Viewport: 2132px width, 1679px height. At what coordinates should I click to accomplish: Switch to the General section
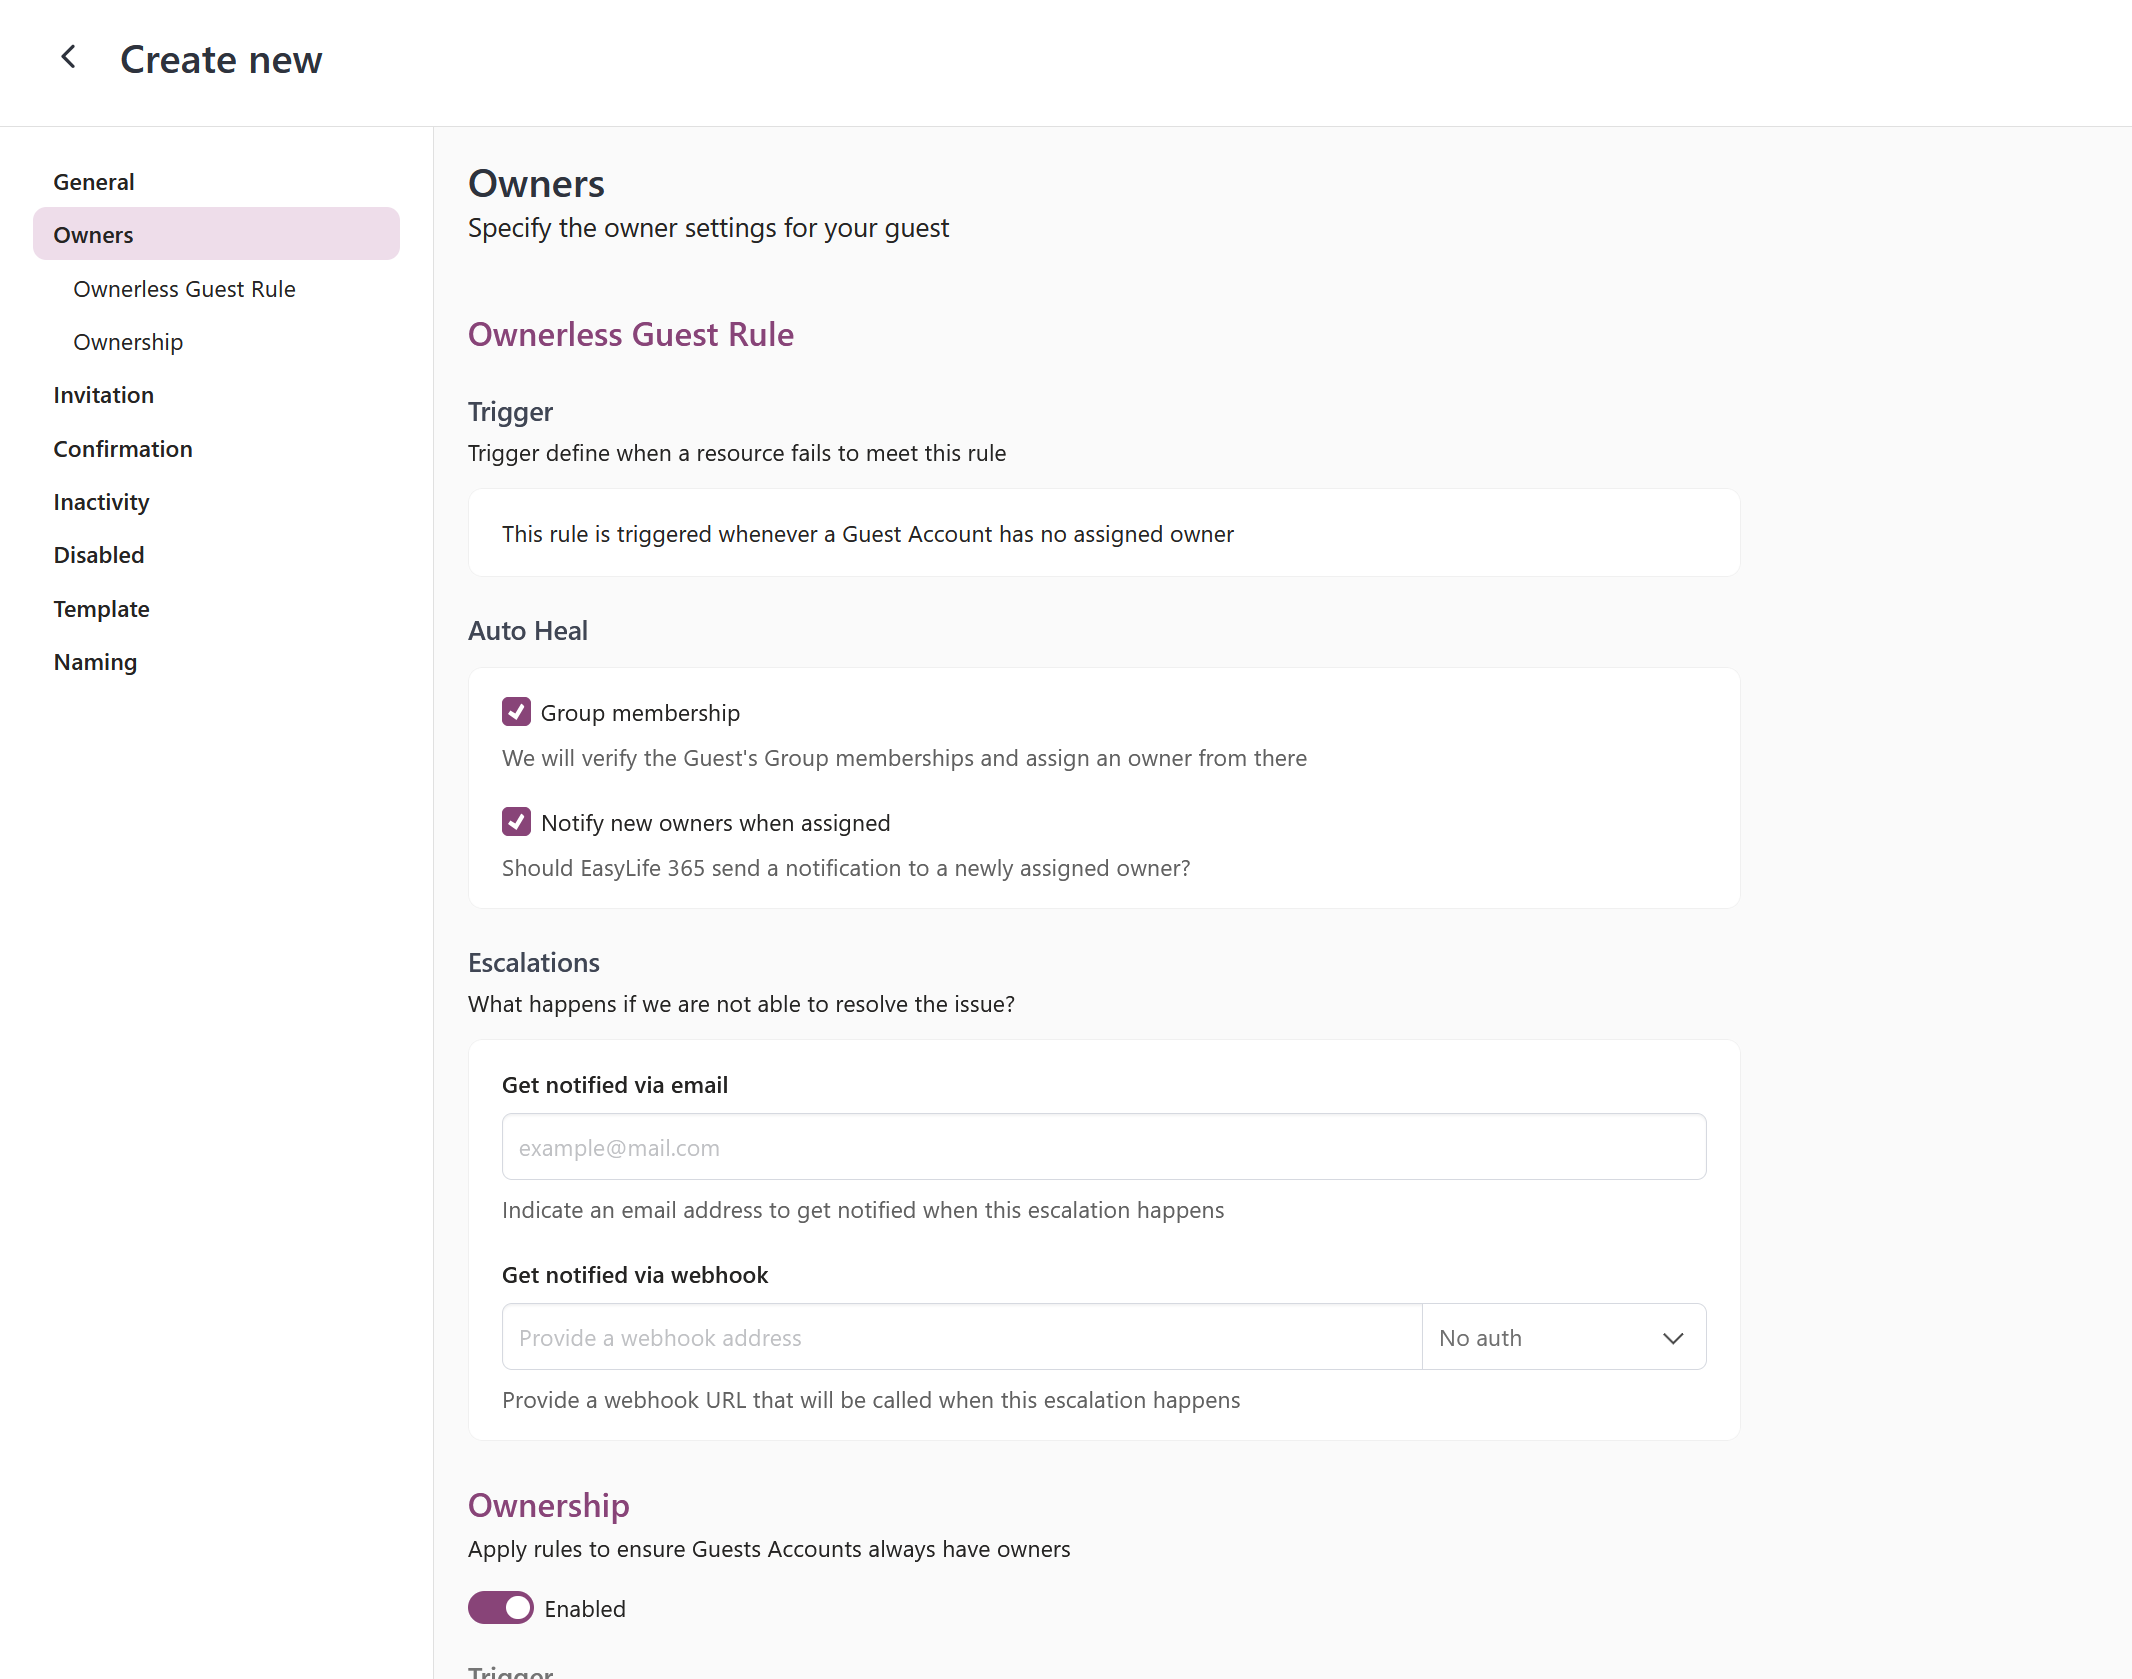coord(93,181)
